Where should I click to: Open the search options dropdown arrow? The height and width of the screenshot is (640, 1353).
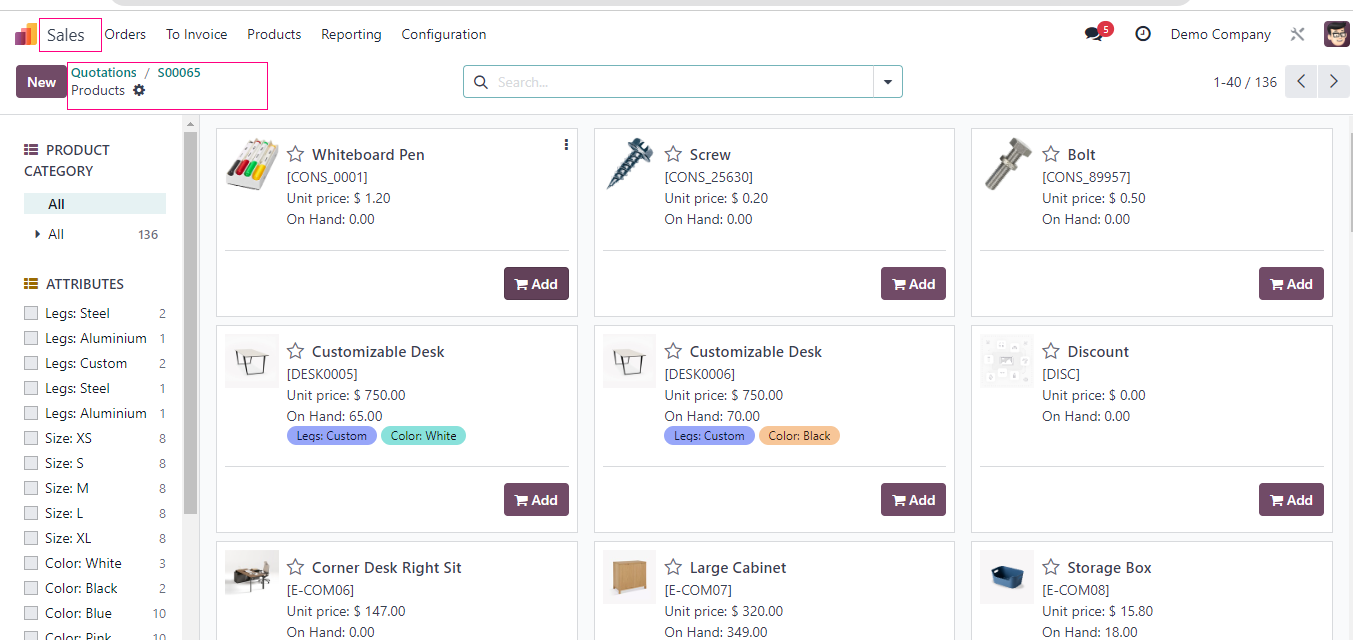point(888,82)
